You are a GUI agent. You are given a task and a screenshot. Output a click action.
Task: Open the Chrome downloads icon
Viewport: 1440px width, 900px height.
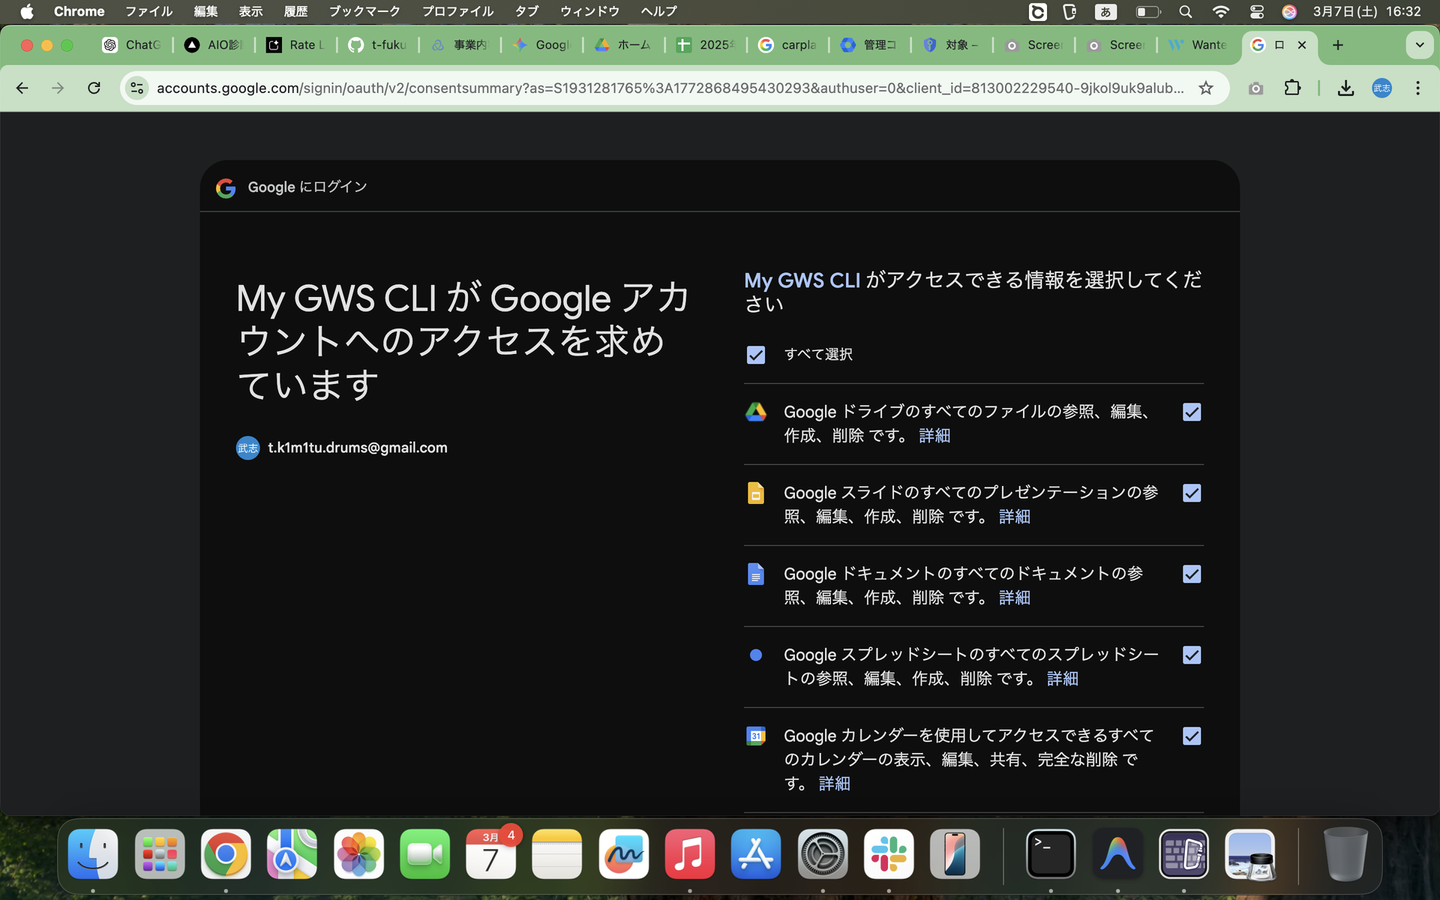pos(1345,88)
